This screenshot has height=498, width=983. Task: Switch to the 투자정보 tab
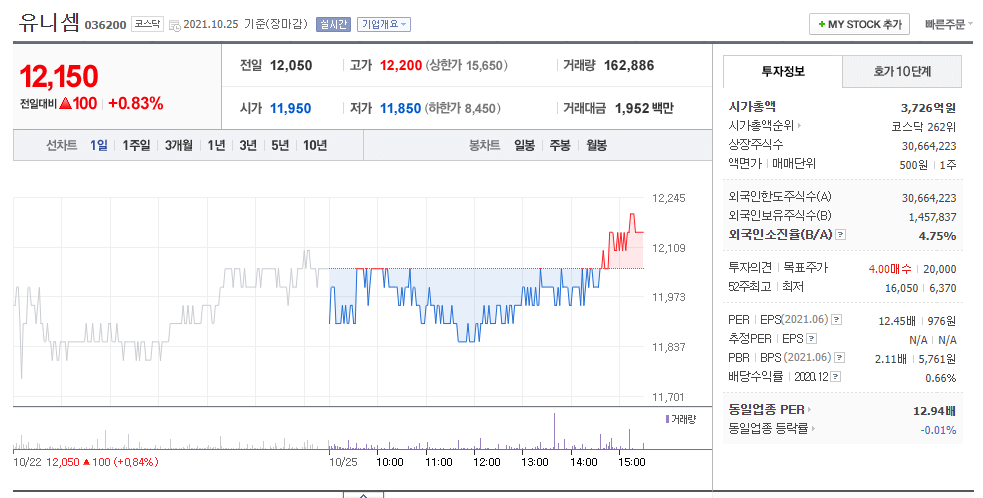pyautogui.click(x=782, y=72)
